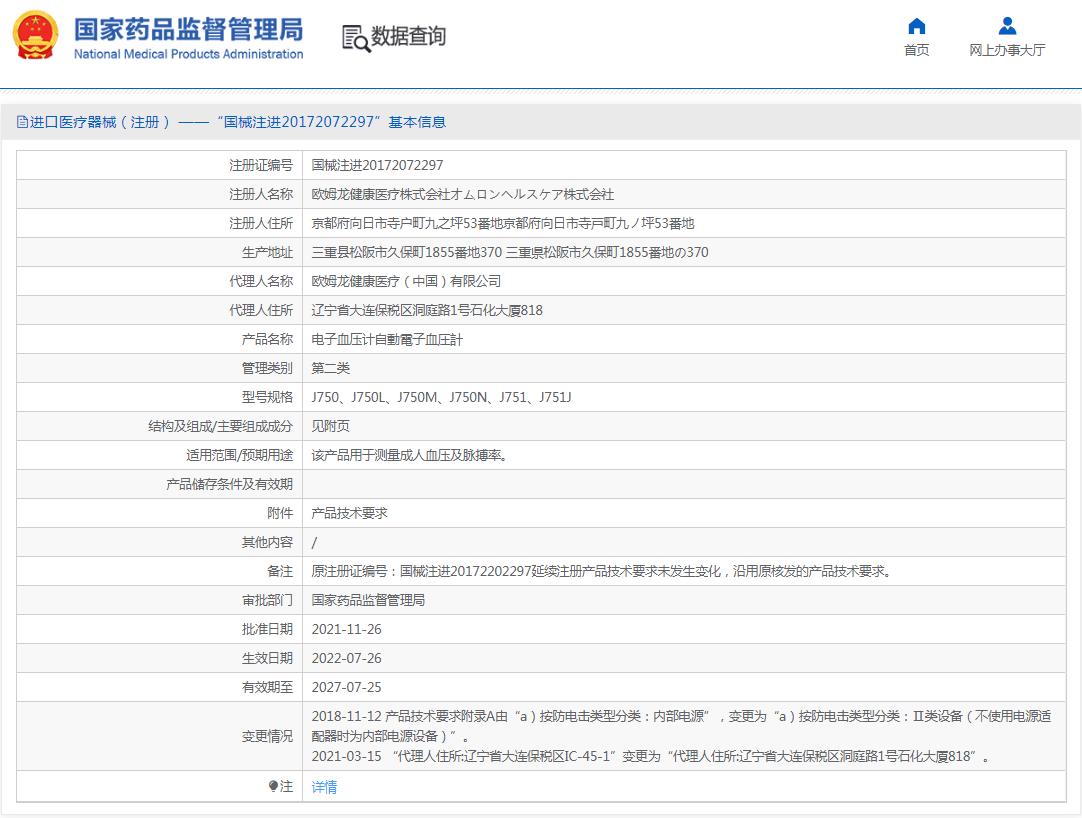Open 网上办事大厅 user icon
Image resolution: width=1082 pixels, height=818 pixels.
point(1007,26)
